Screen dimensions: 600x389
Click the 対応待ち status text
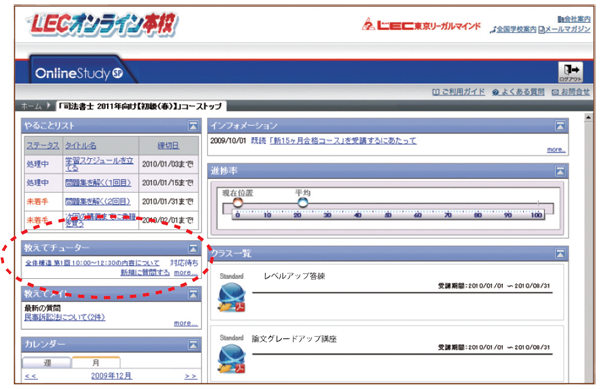[x=184, y=263]
